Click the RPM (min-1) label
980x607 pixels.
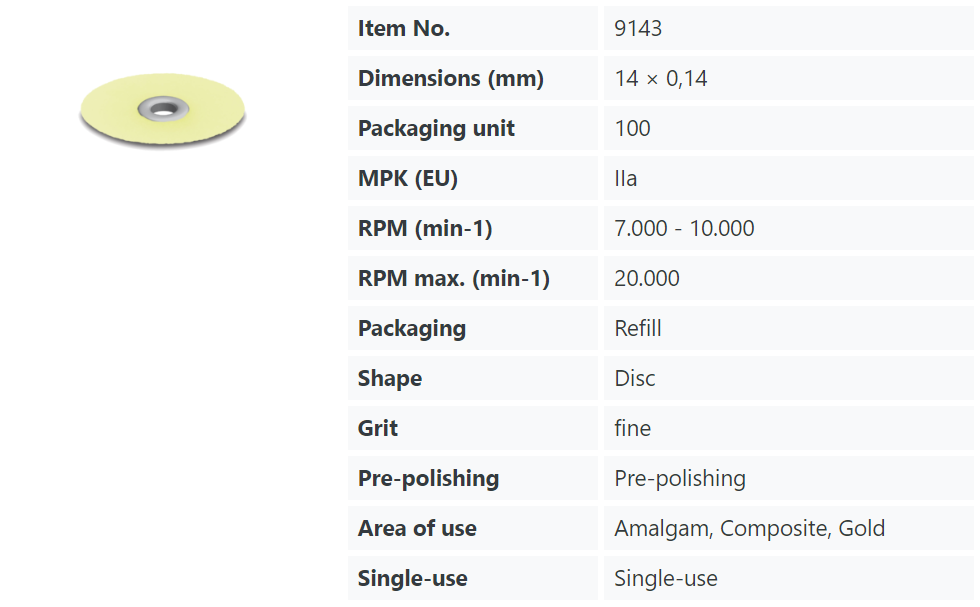425,228
